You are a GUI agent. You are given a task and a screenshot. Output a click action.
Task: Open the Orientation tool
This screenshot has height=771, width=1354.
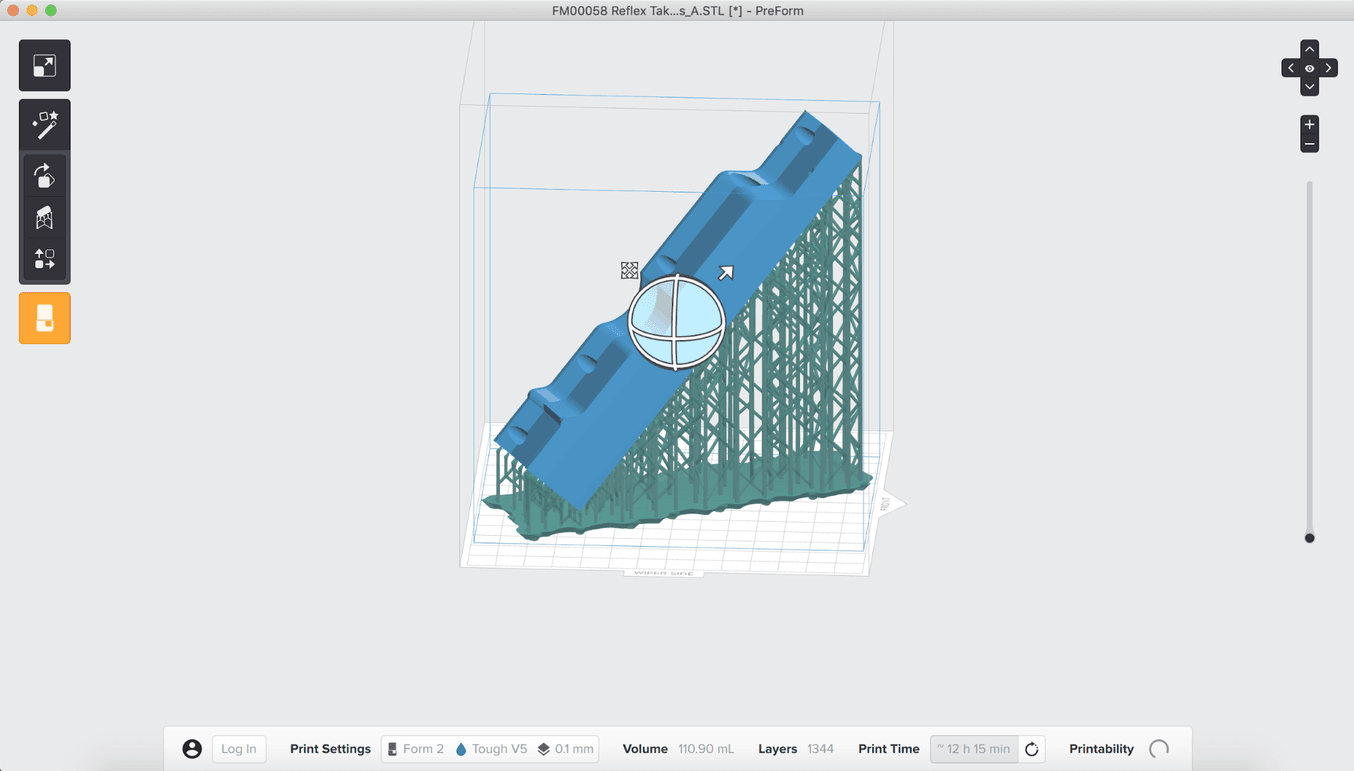(45, 176)
